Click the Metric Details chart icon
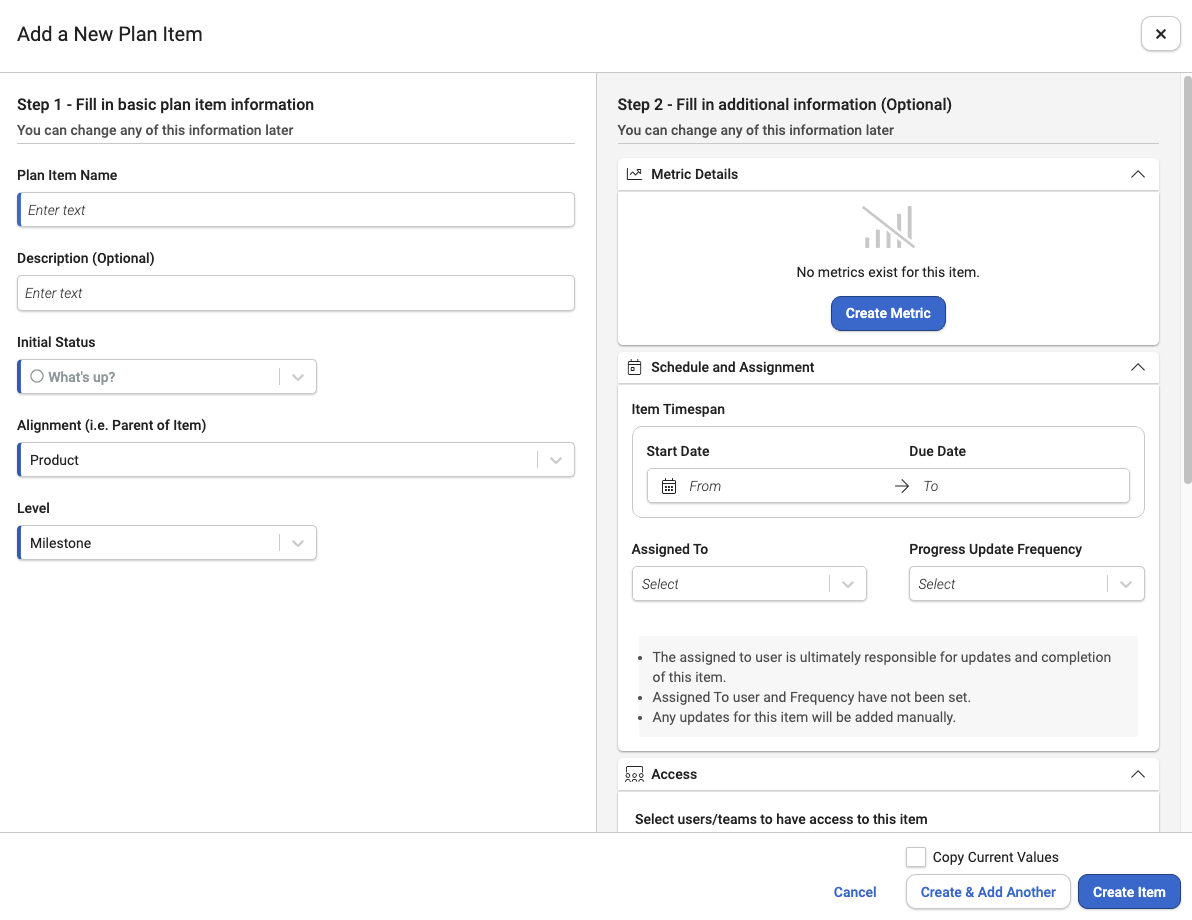This screenshot has width=1192, height=920. [634, 174]
